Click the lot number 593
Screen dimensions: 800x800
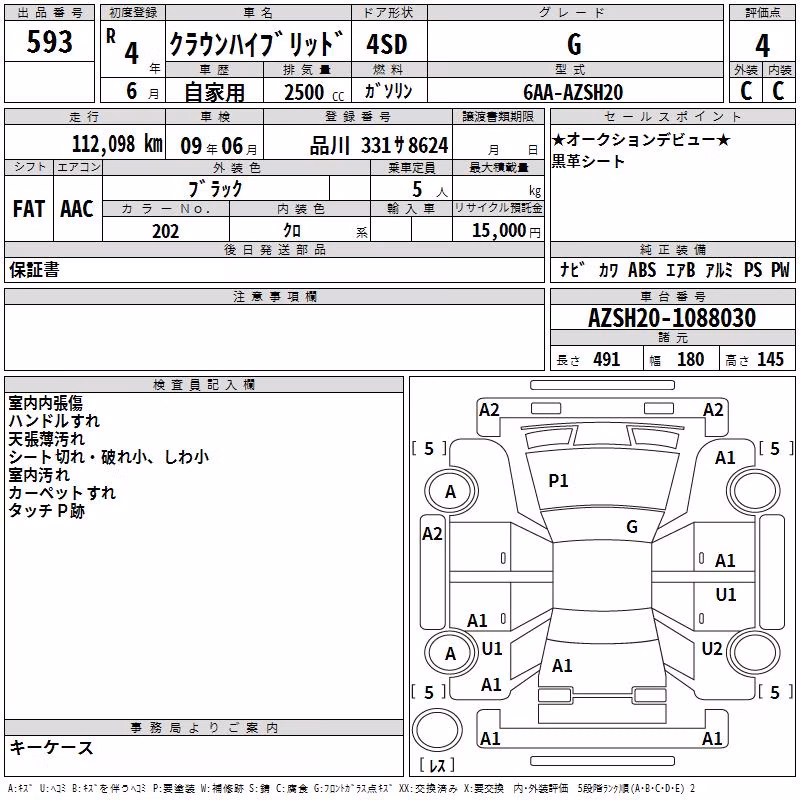click(x=49, y=42)
